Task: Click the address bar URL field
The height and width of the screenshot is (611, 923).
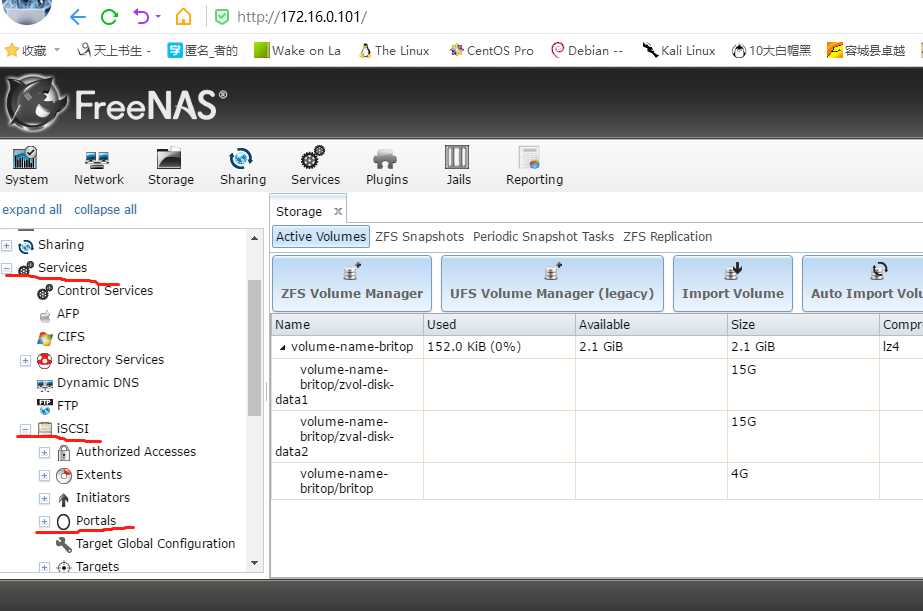Action: click(x=302, y=16)
